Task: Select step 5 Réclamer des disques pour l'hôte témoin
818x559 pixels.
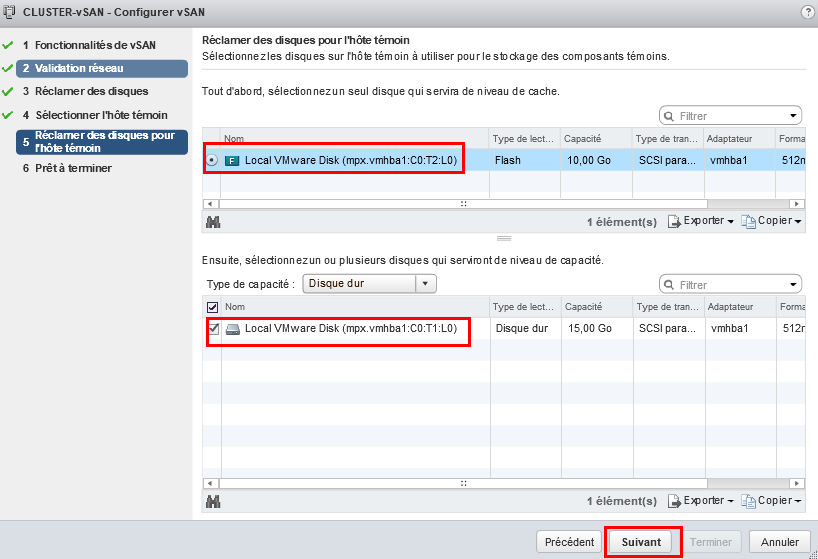Action: 102,142
